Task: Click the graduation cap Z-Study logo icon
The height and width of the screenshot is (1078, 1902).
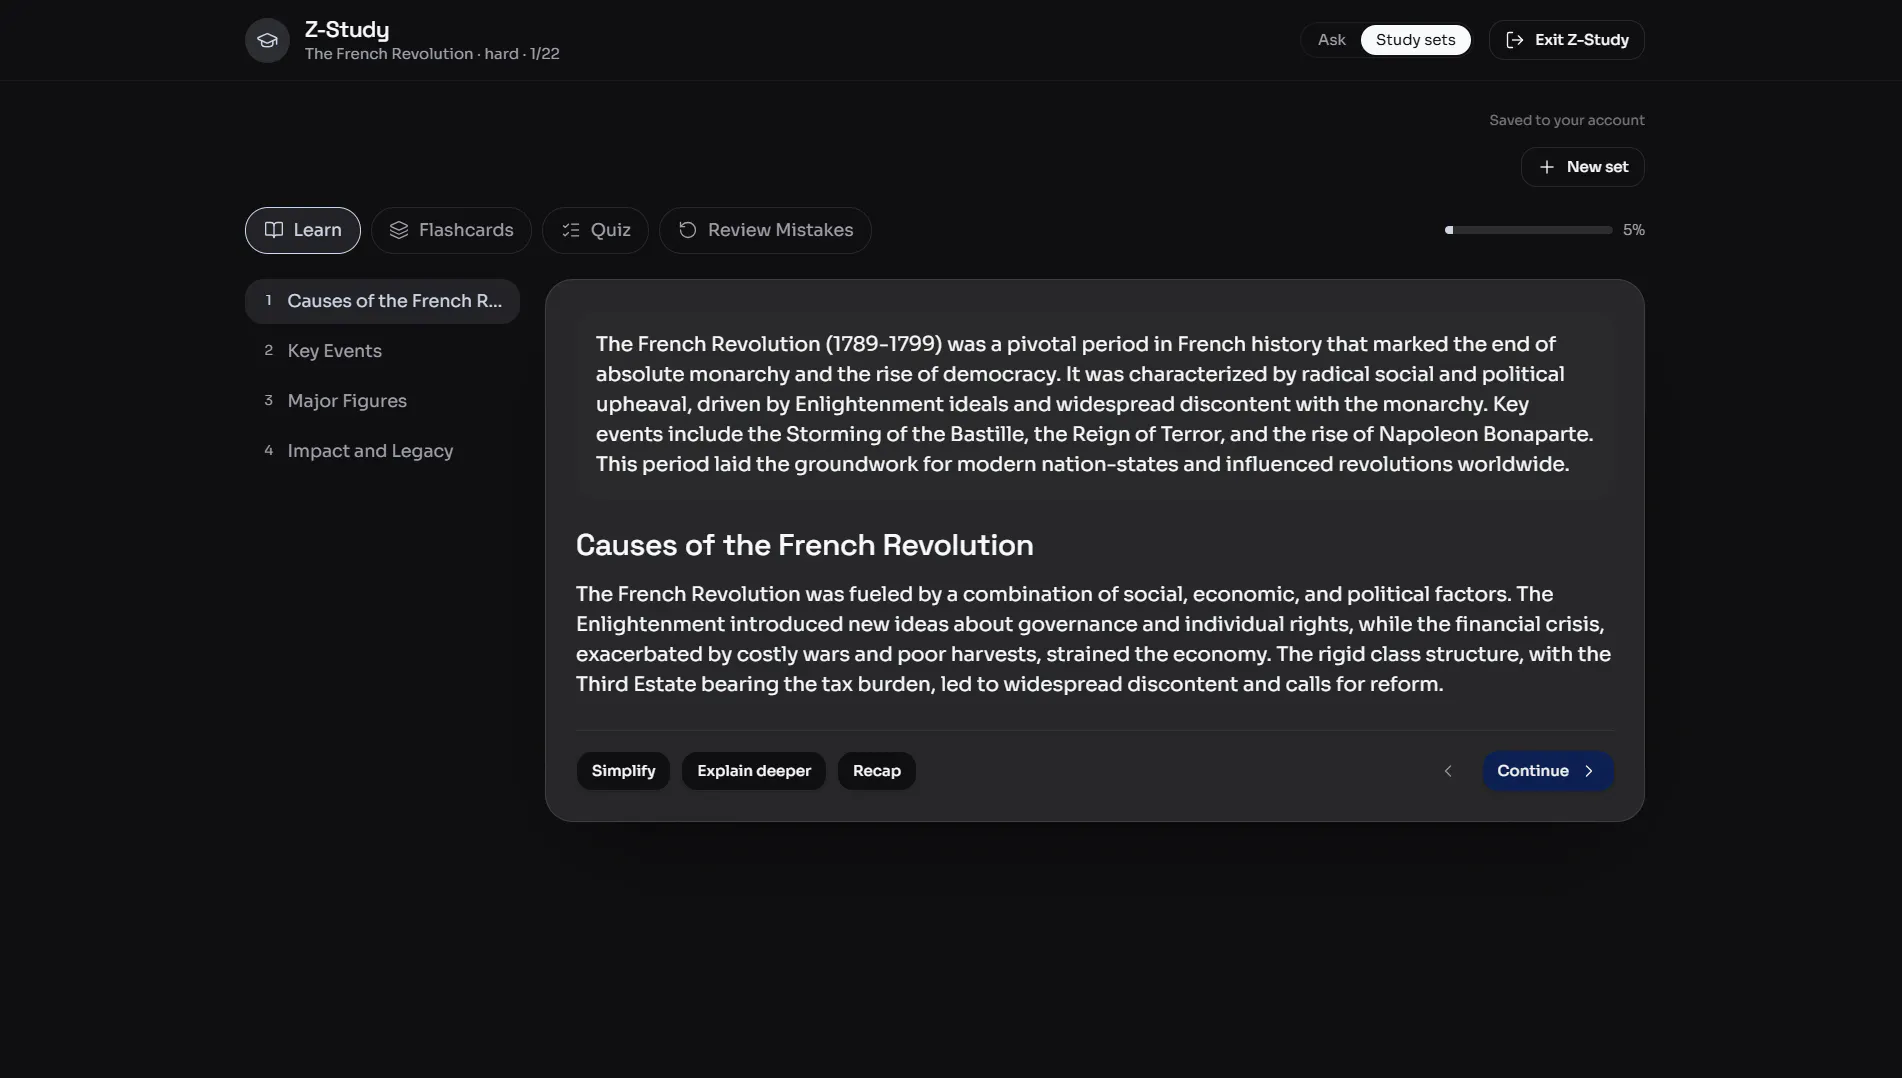Action: tap(267, 40)
